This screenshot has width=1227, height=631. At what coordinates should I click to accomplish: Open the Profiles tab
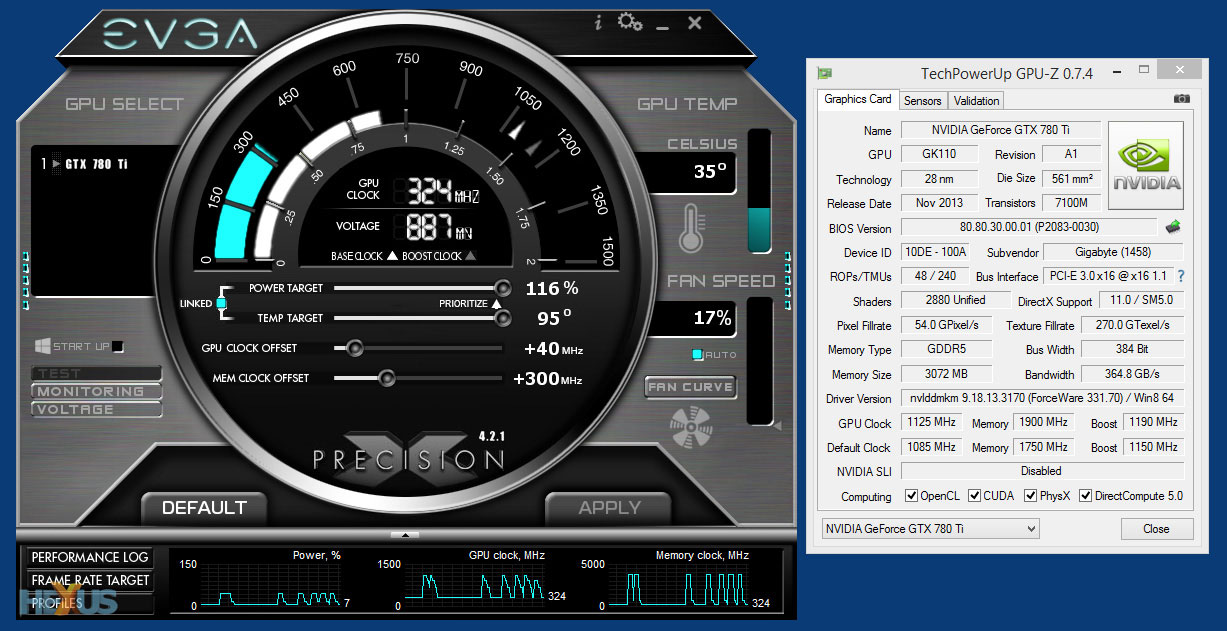(90, 603)
